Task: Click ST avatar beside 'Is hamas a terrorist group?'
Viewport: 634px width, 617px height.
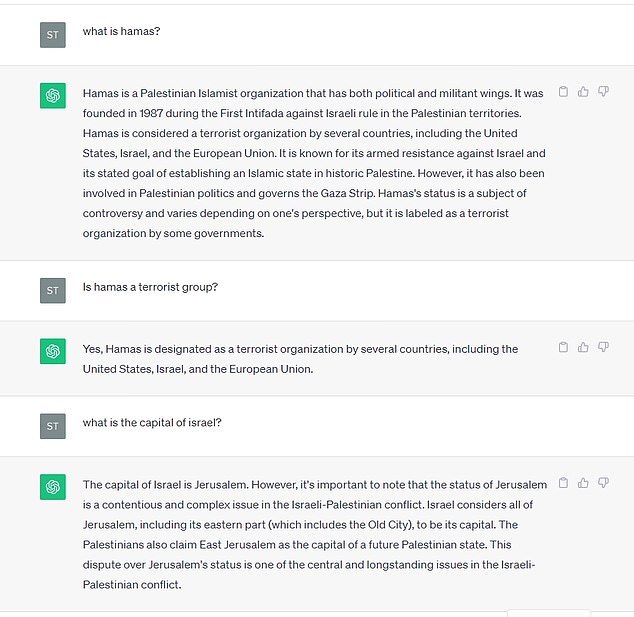Action: click(x=53, y=290)
